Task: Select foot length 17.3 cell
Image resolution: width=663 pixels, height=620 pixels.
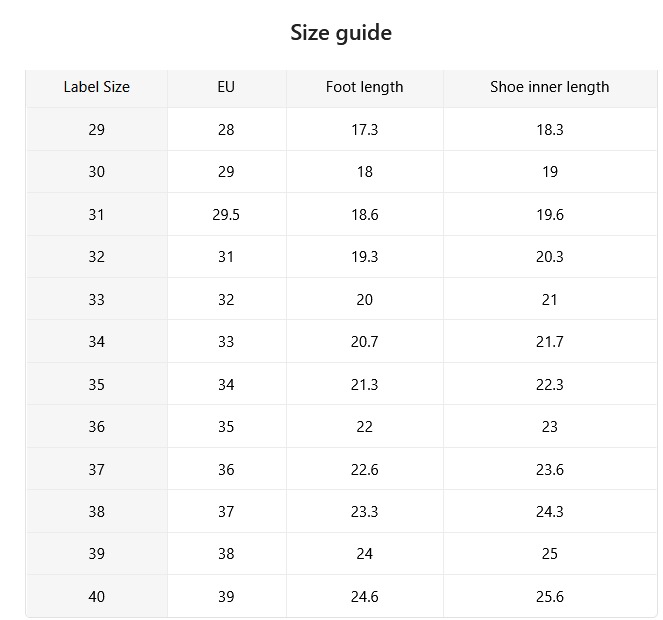Action: (x=364, y=129)
